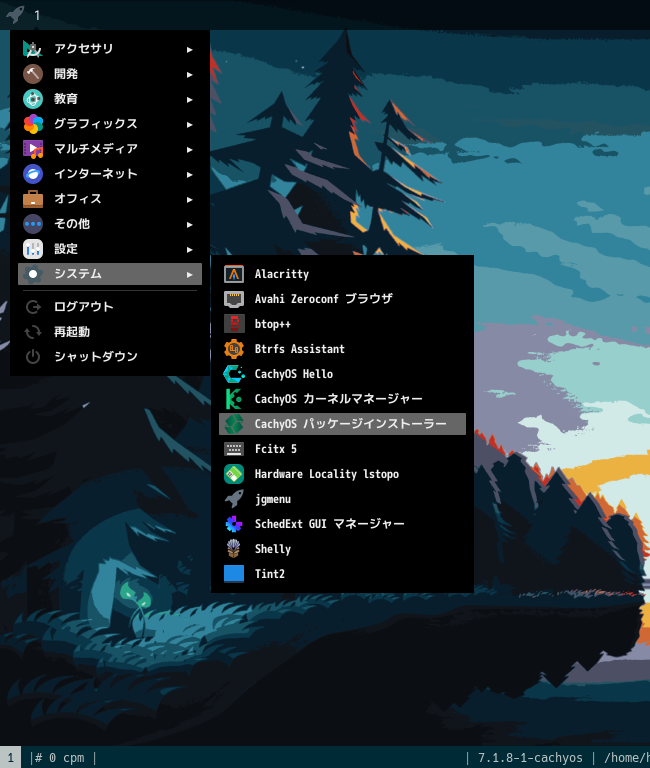Screen dimensions: 650x768
Task: Open the インターネット menu label
Action: click(96, 173)
